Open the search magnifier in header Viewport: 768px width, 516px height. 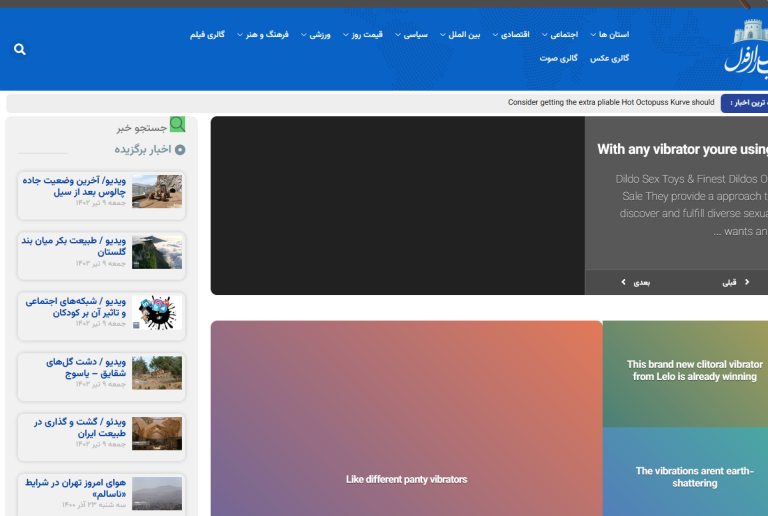(20, 49)
